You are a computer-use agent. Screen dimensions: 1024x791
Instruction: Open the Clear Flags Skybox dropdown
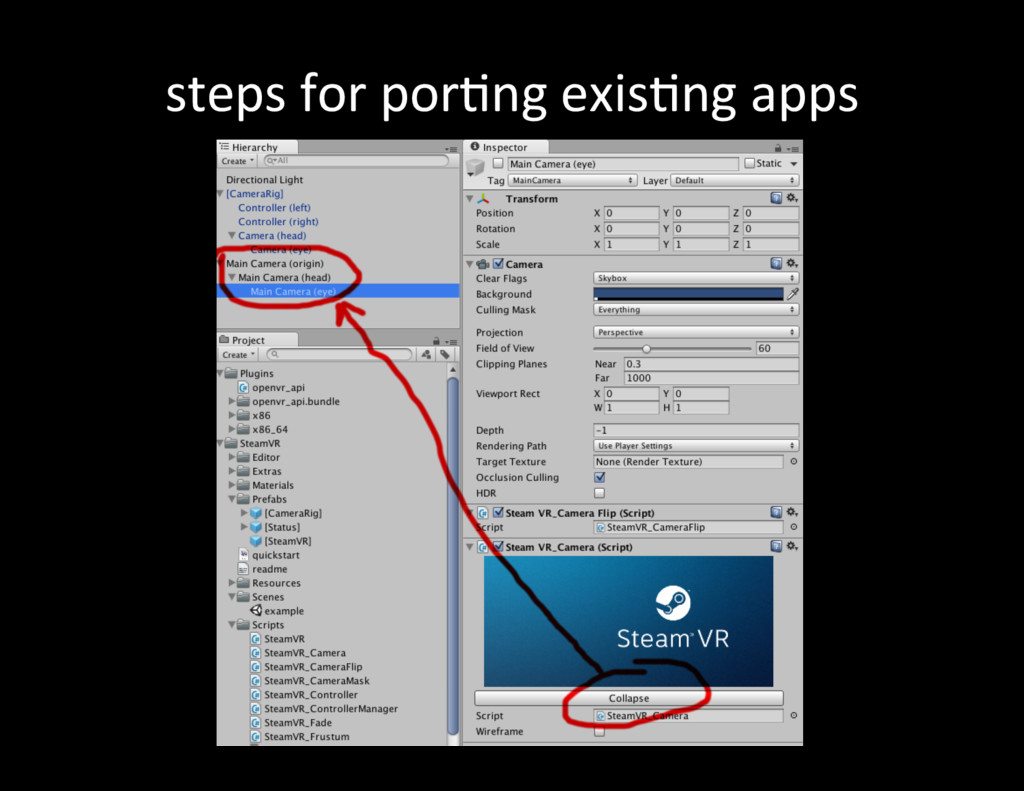pos(696,278)
